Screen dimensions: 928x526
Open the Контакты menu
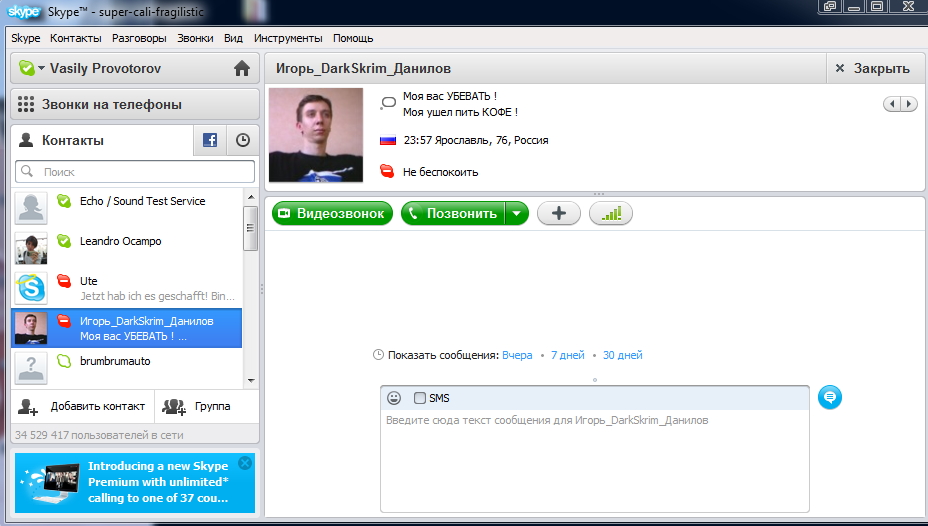[x=76, y=38]
